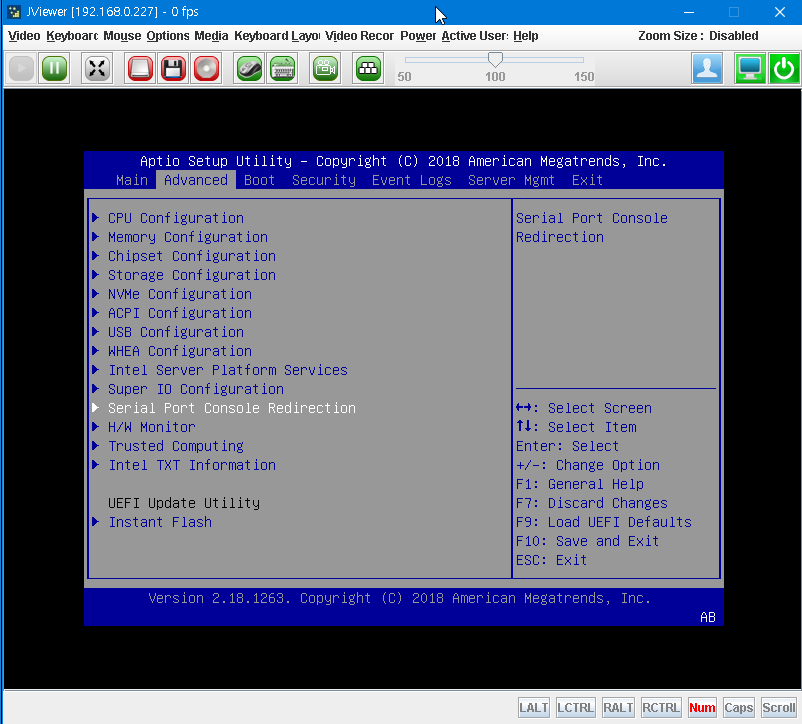Image resolution: width=802 pixels, height=724 pixels.
Task: Open the Keyboard Layout menu
Action: 277,36
